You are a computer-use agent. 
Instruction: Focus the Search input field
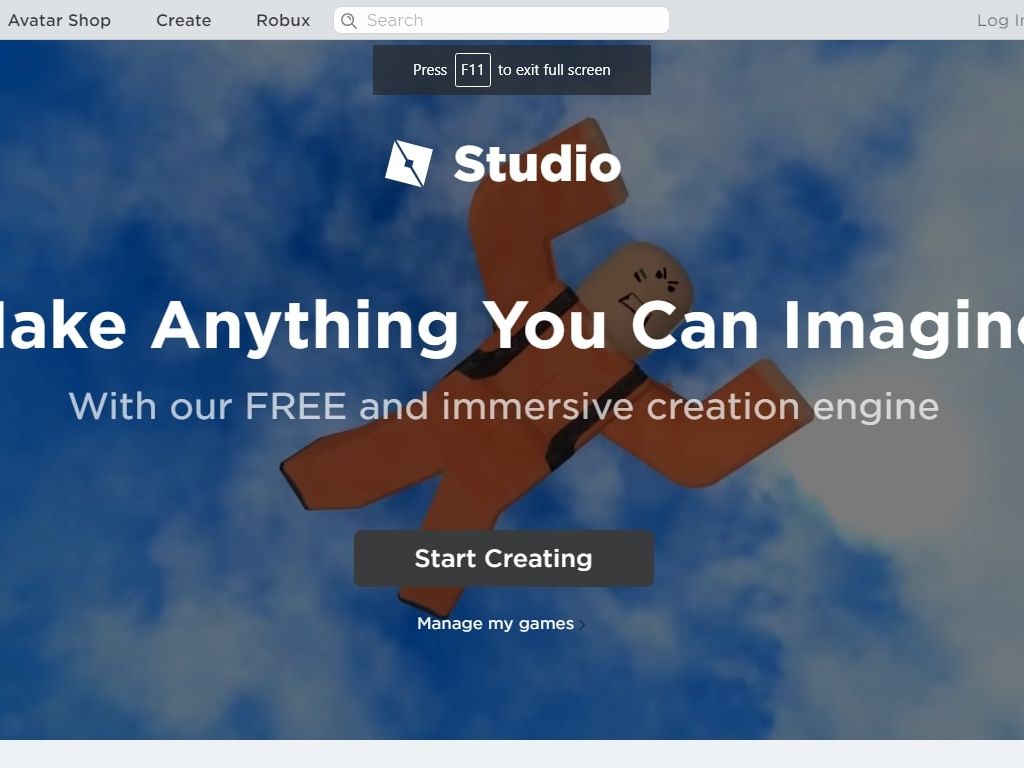501,20
